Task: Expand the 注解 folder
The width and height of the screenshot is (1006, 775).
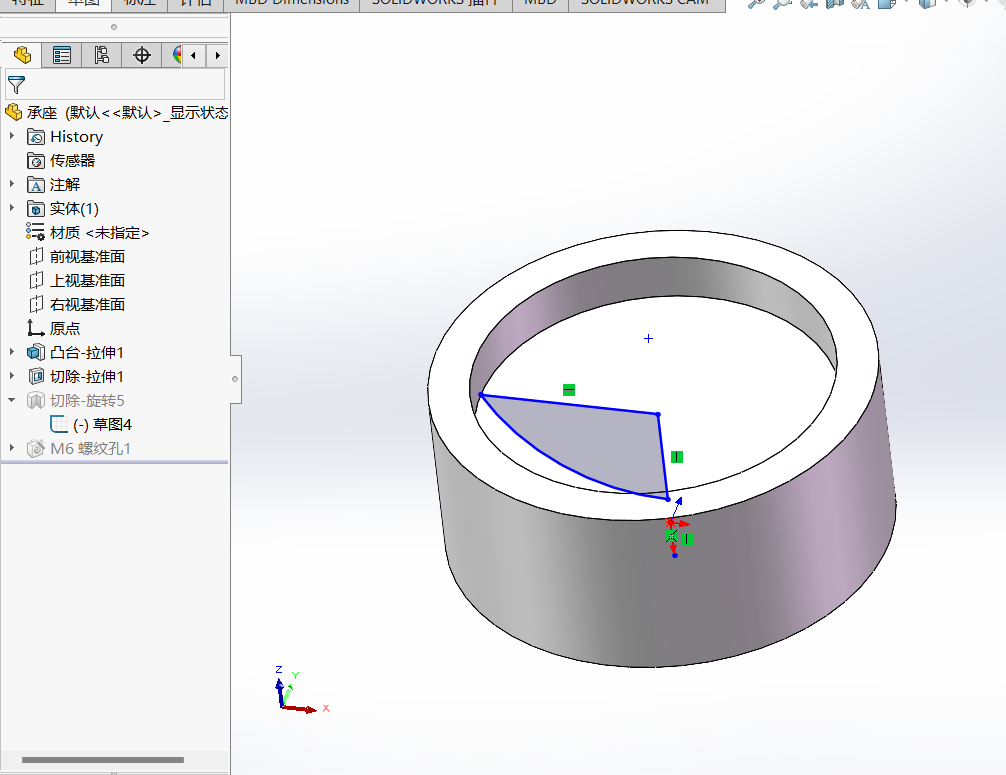Action: [12, 184]
